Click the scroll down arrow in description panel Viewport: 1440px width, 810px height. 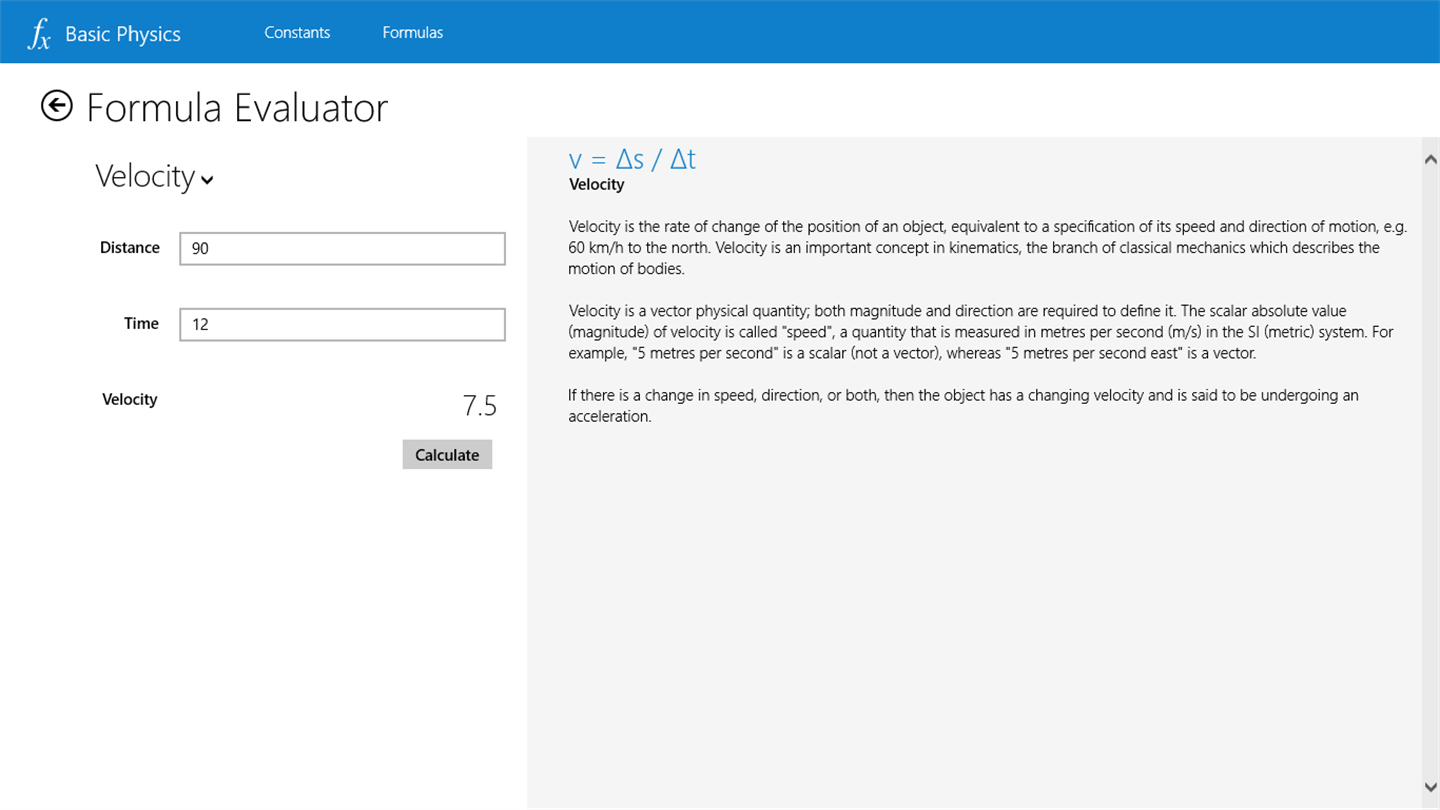tap(1430, 788)
